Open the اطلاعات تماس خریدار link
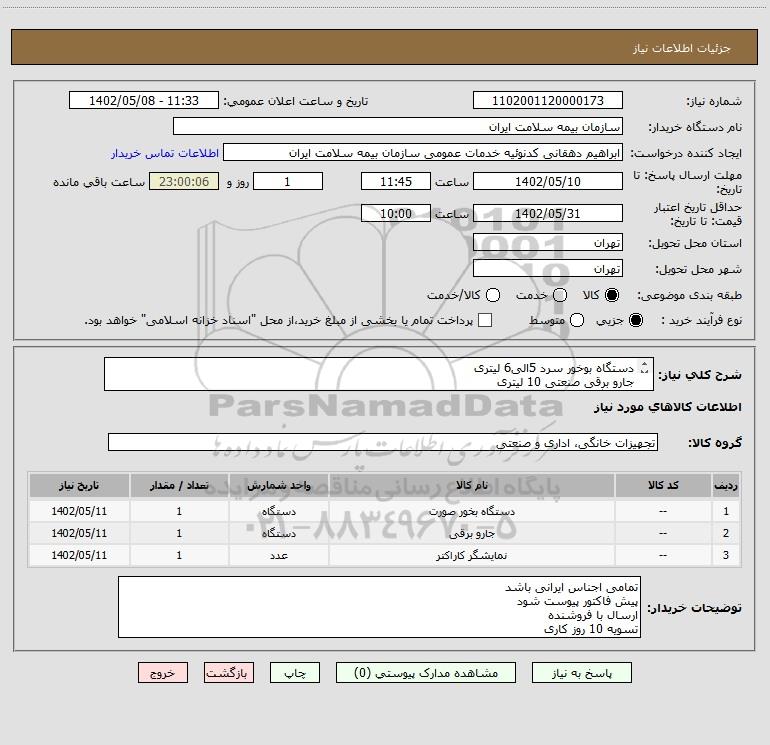 click(165, 153)
